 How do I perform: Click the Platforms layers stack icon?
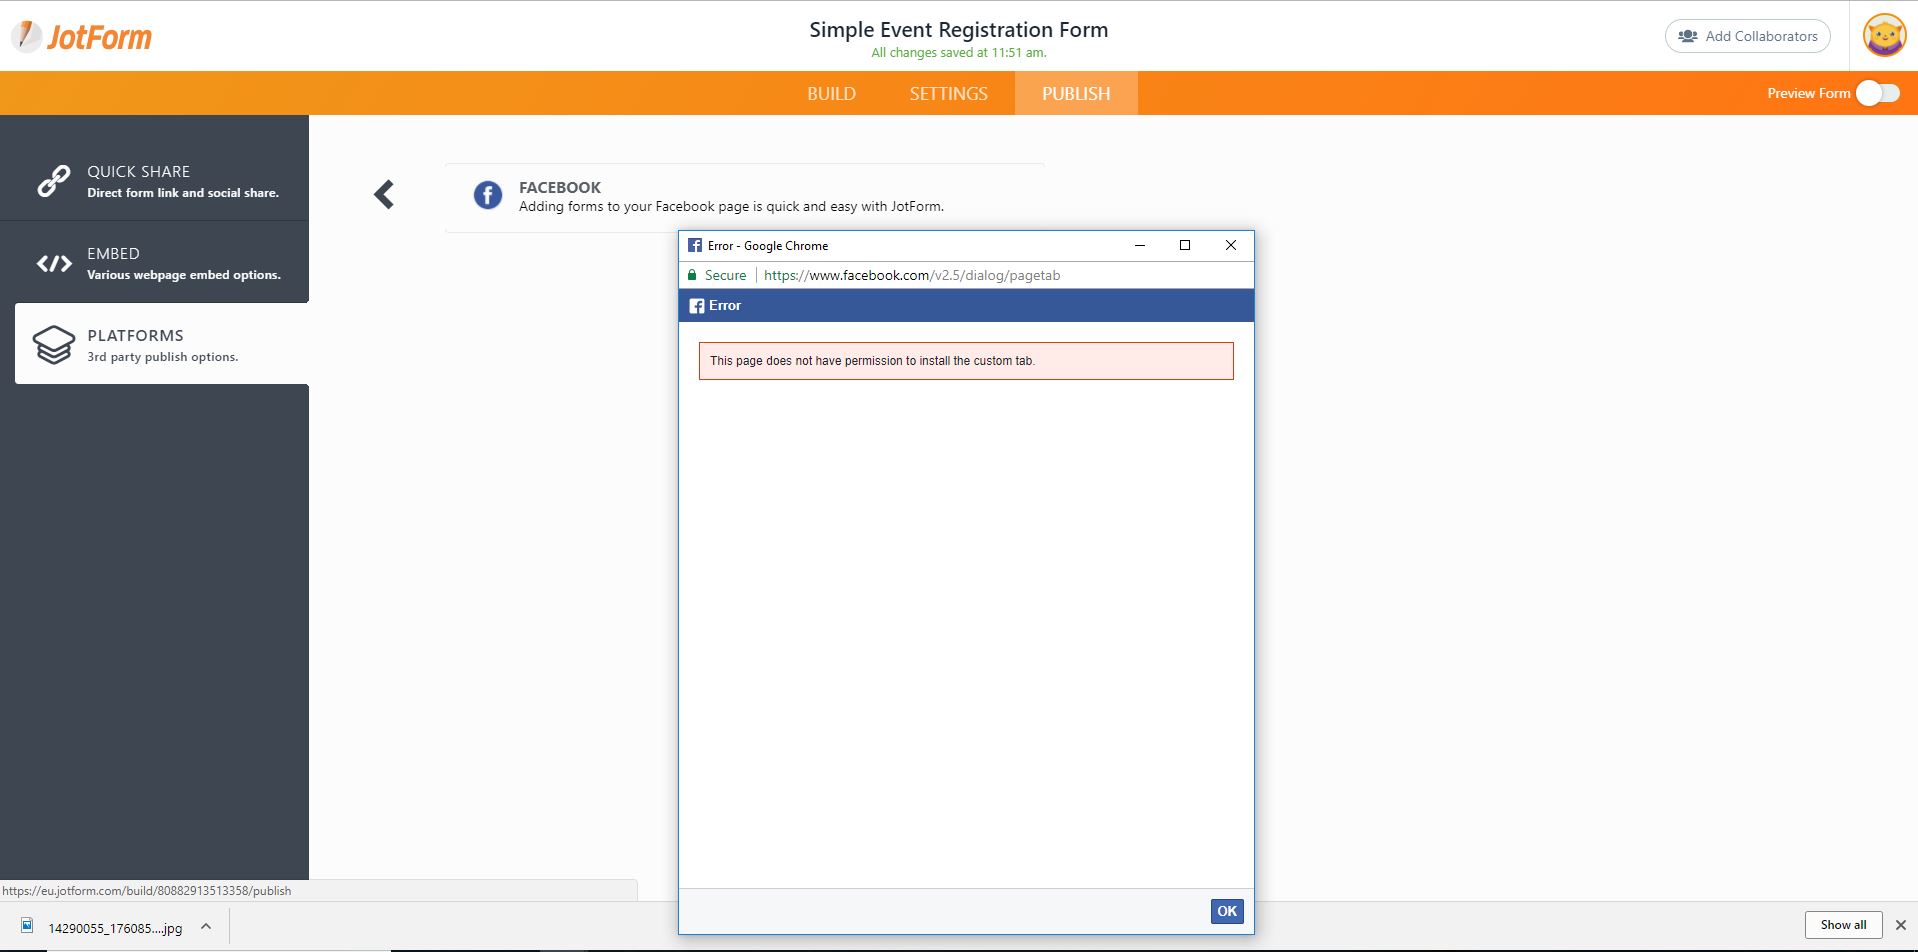click(54, 345)
